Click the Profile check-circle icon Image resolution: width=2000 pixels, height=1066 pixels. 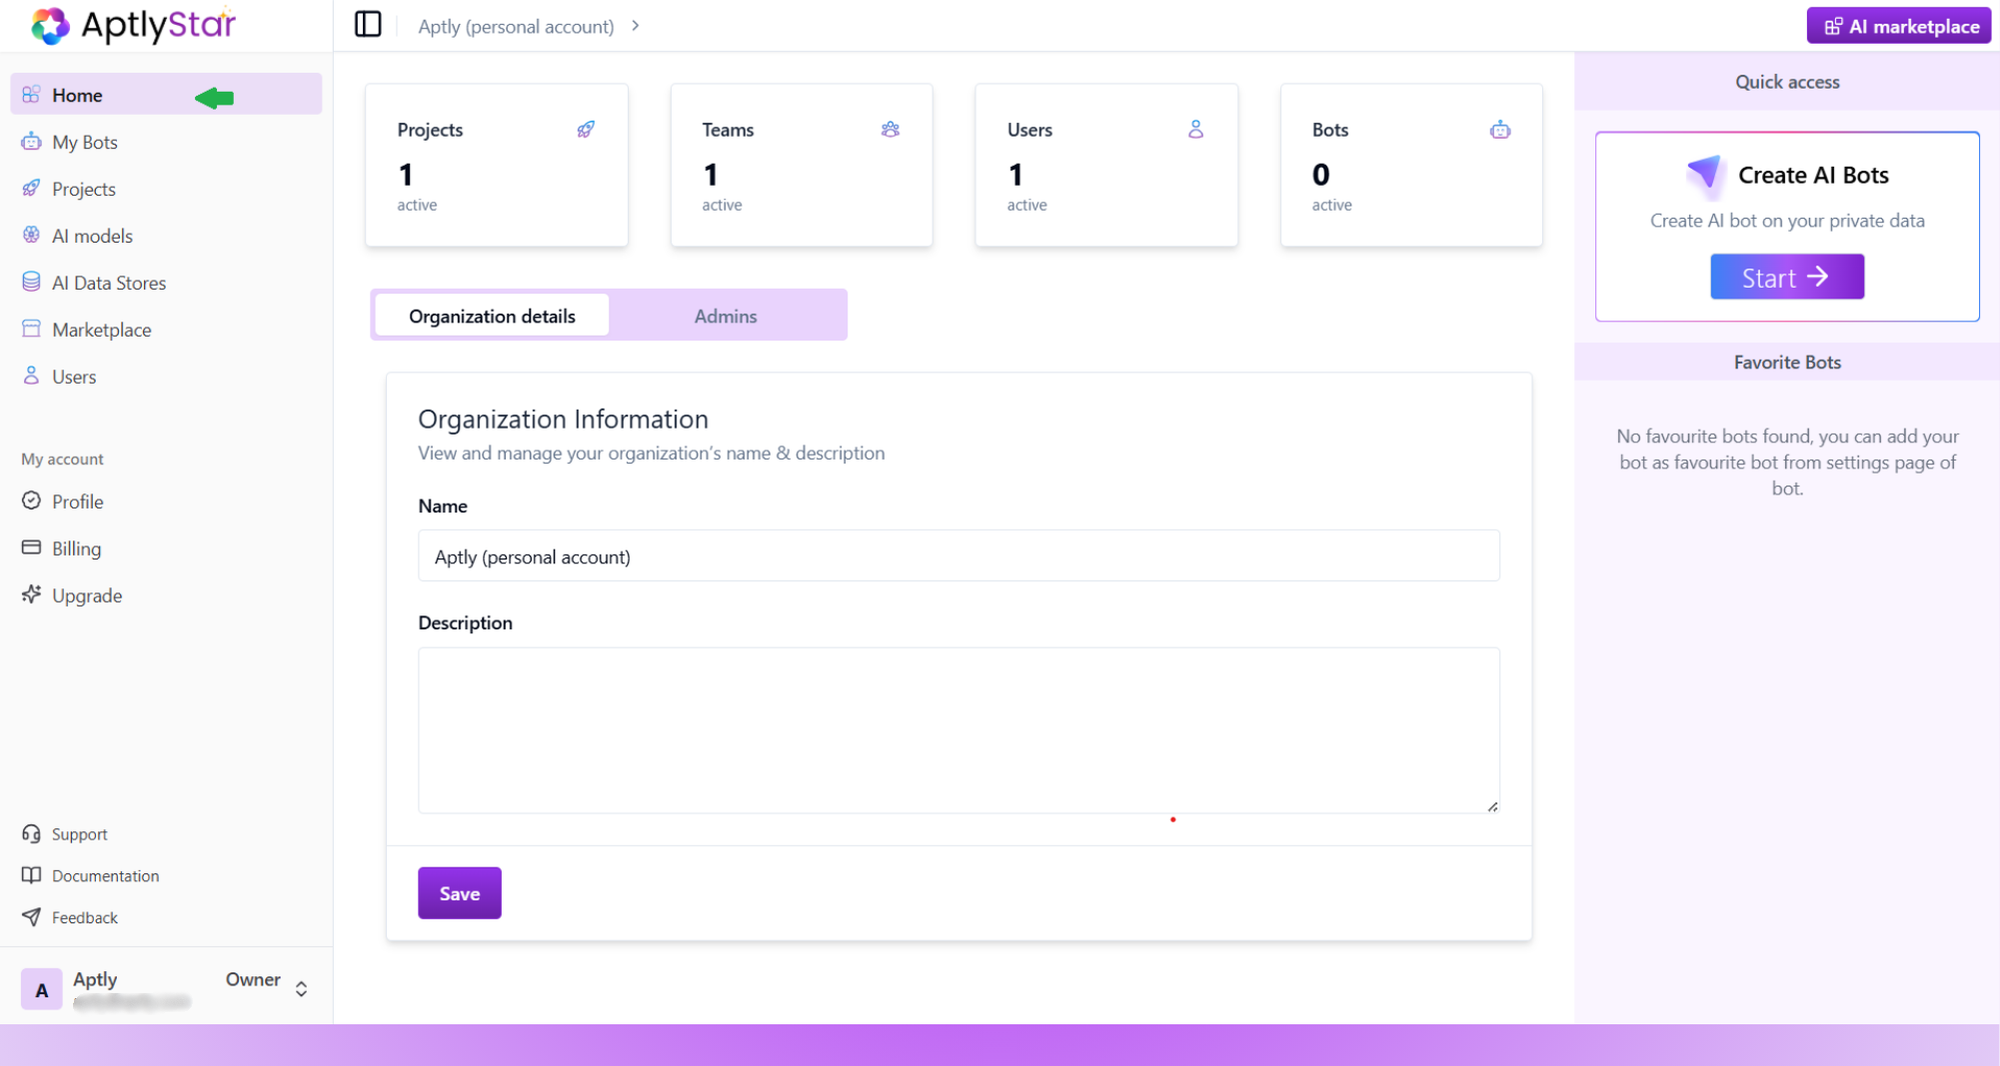pos(31,501)
